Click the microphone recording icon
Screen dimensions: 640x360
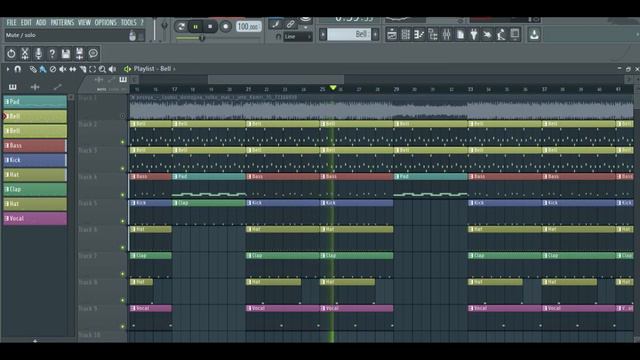tap(38, 53)
